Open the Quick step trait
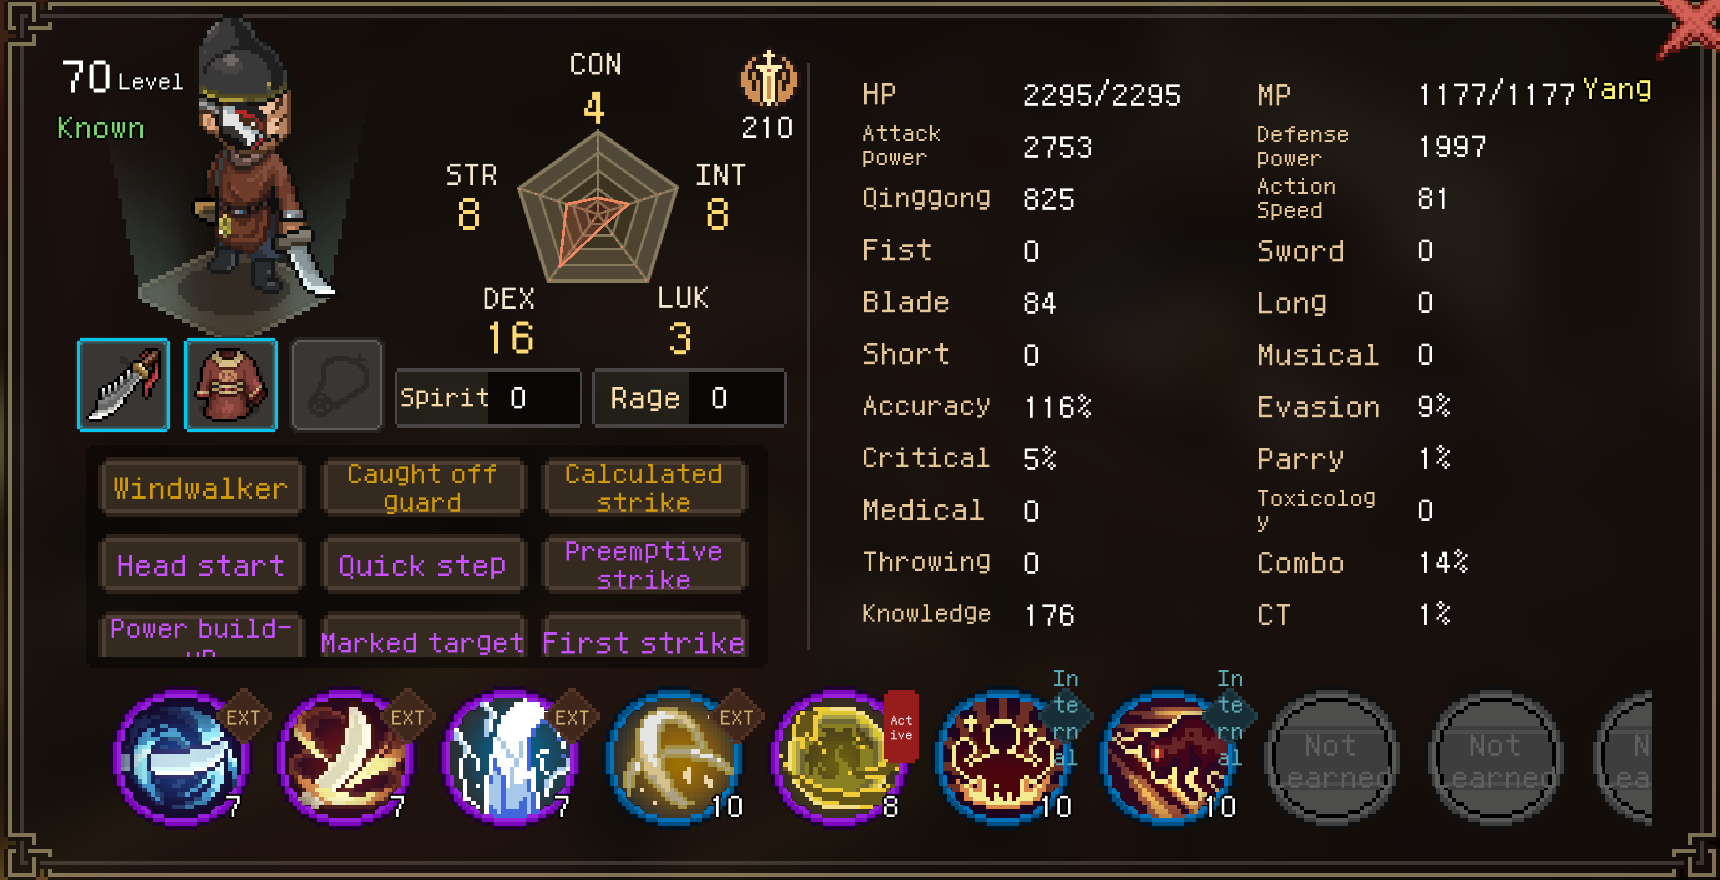The width and height of the screenshot is (1720, 880). tap(422, 565)
